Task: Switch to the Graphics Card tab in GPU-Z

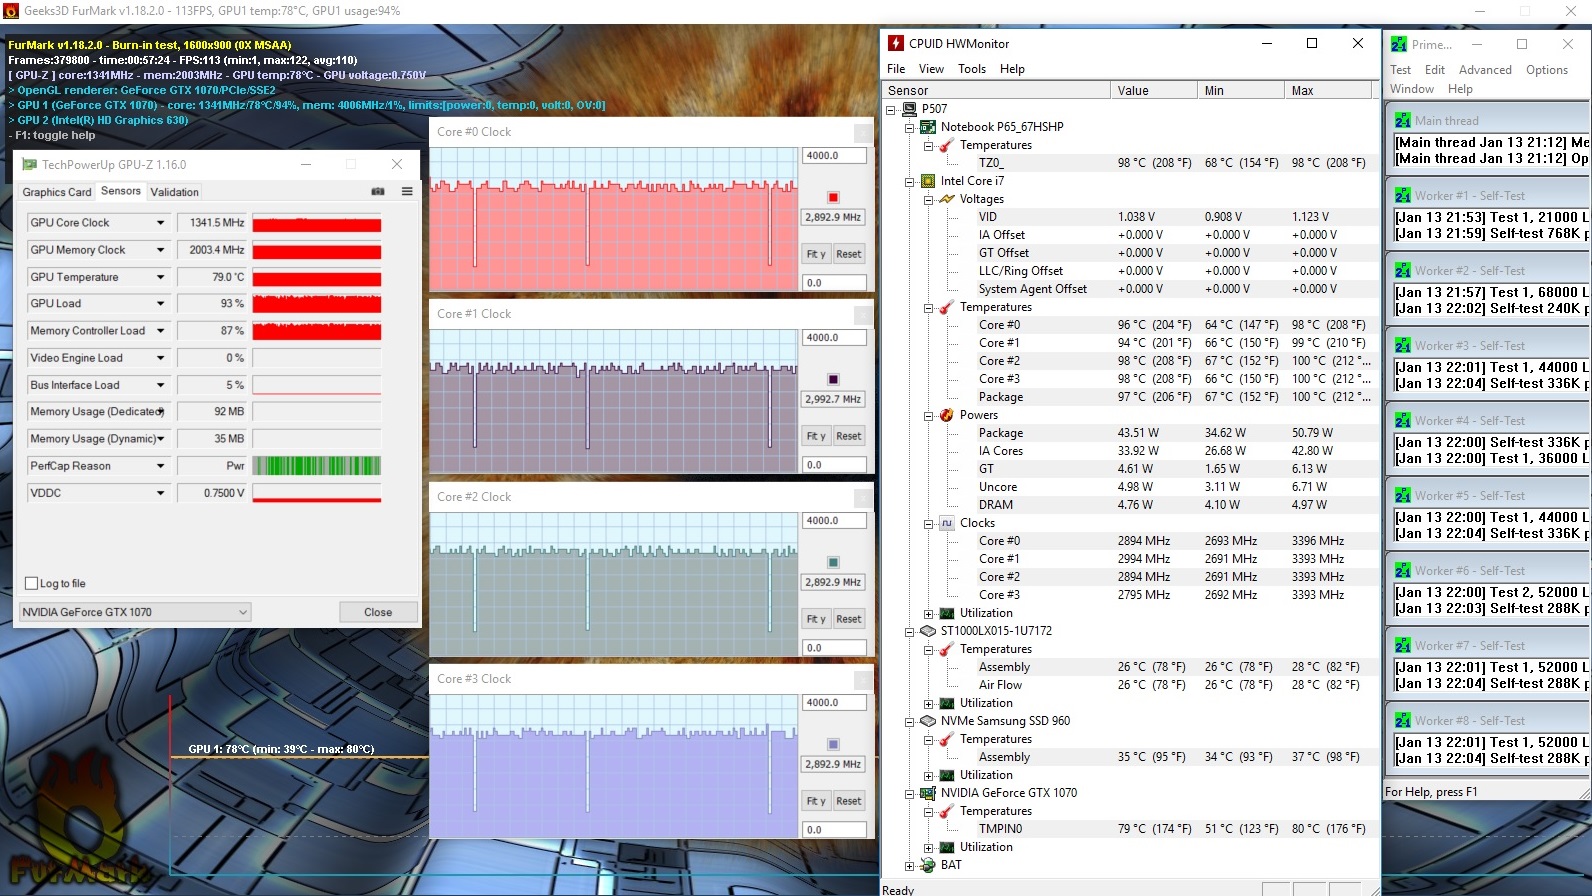Action: (57, 192)
